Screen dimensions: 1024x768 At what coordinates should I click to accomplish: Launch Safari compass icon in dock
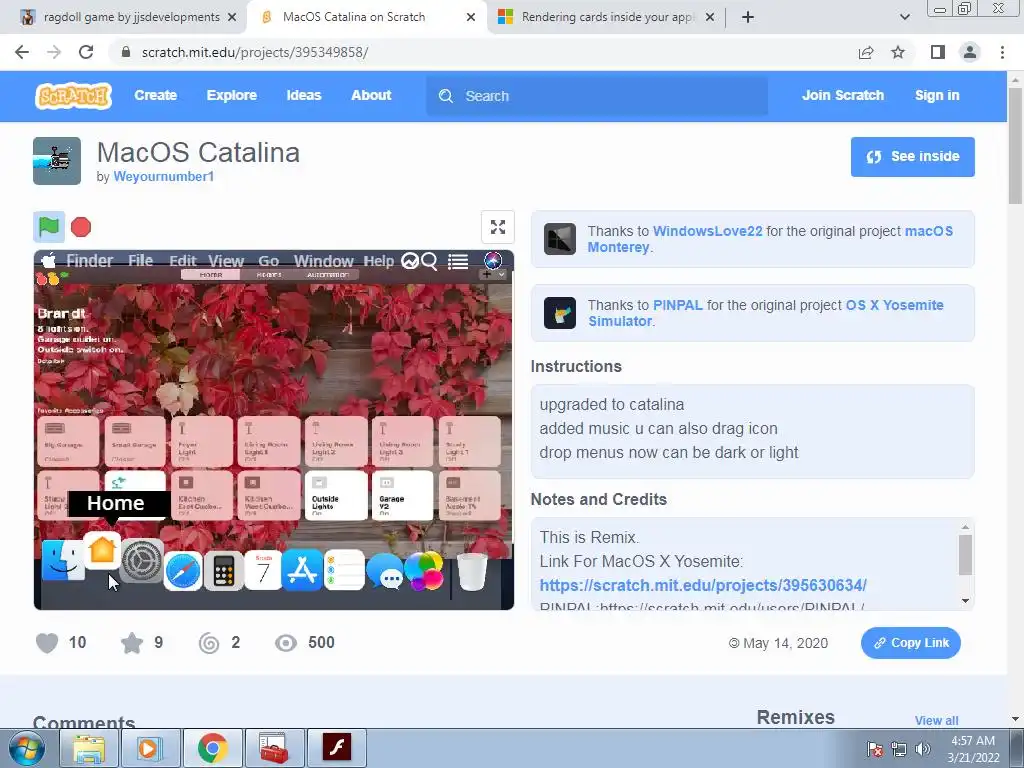click(183, 571)
